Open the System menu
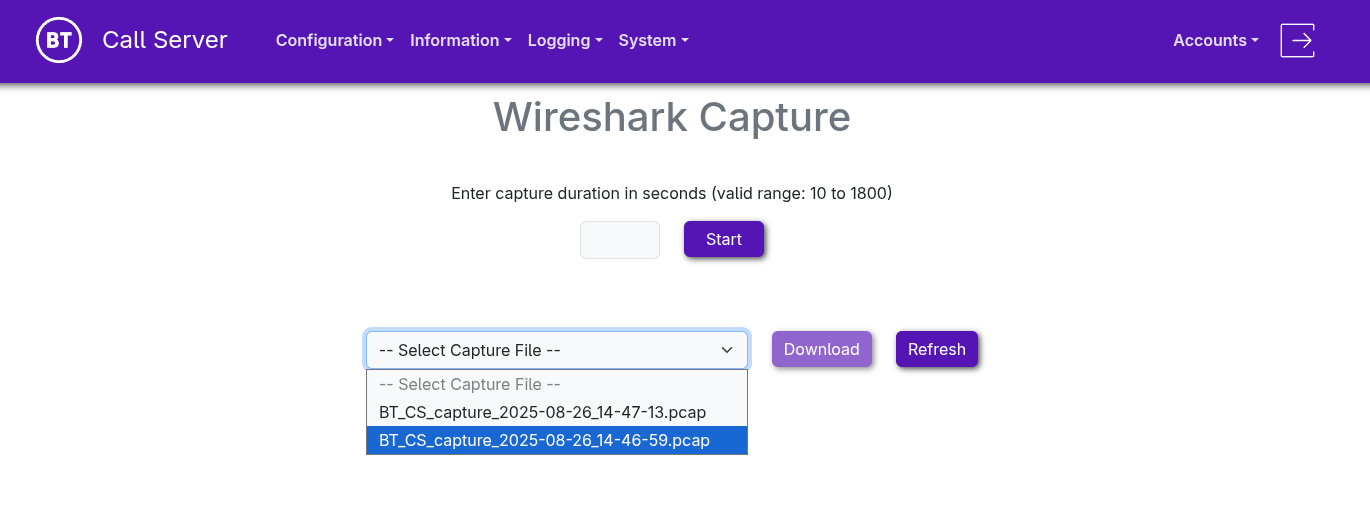 pos(653,40)
